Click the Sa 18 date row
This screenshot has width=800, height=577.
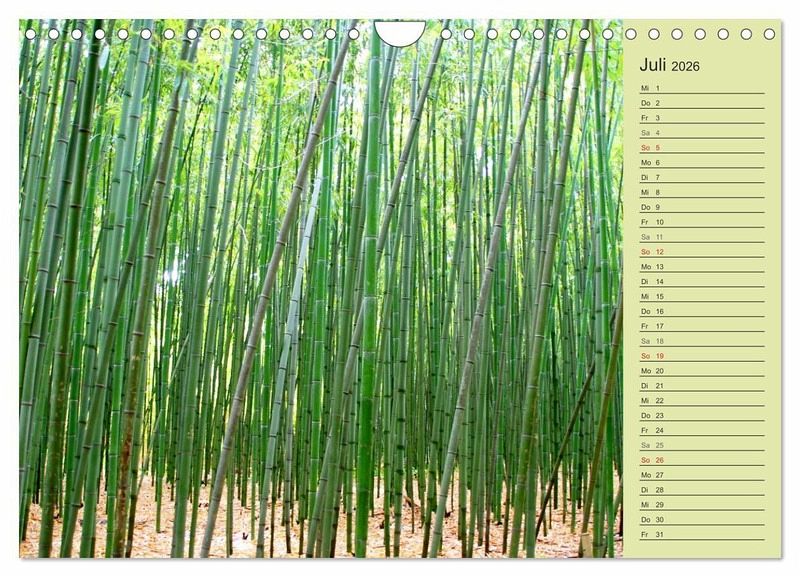point(701,341)
